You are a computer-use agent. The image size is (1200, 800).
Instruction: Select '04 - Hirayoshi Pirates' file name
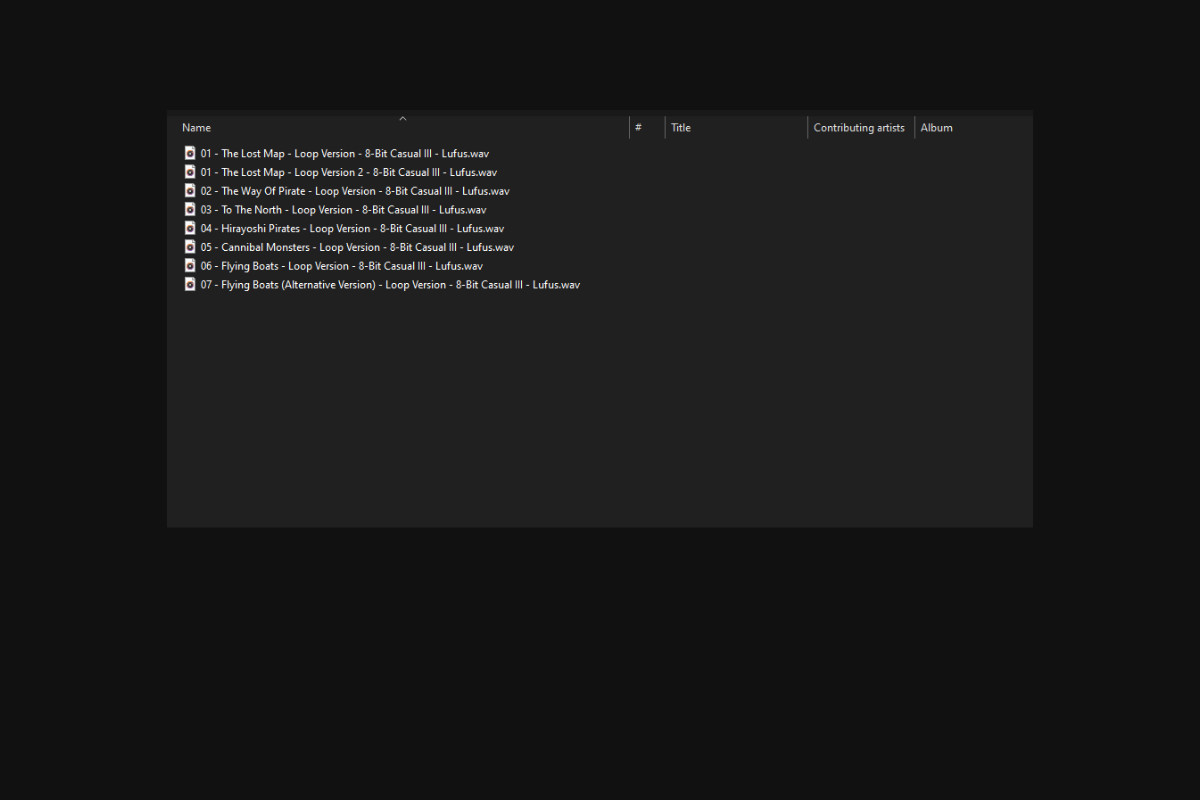352,228
